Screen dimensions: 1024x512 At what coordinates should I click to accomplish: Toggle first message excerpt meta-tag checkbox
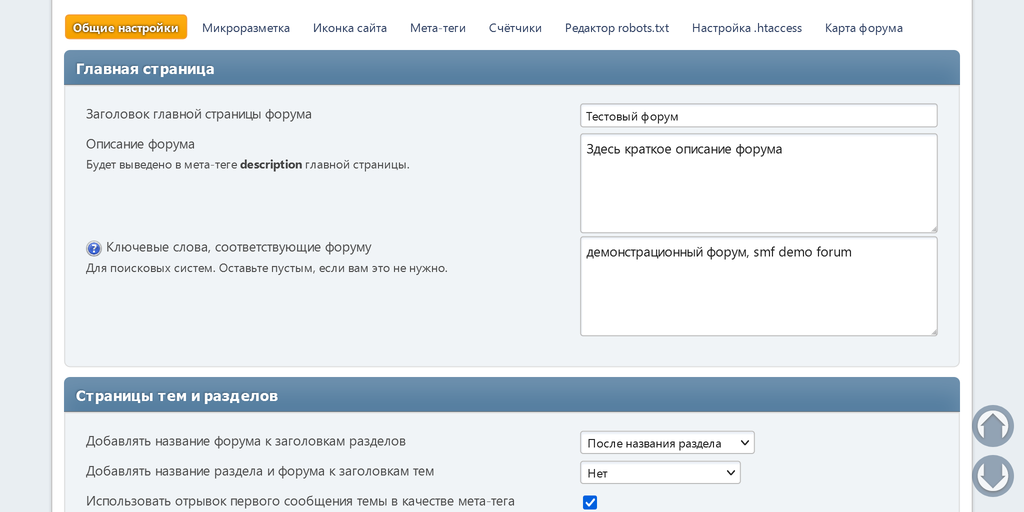[x=590, y=502]
